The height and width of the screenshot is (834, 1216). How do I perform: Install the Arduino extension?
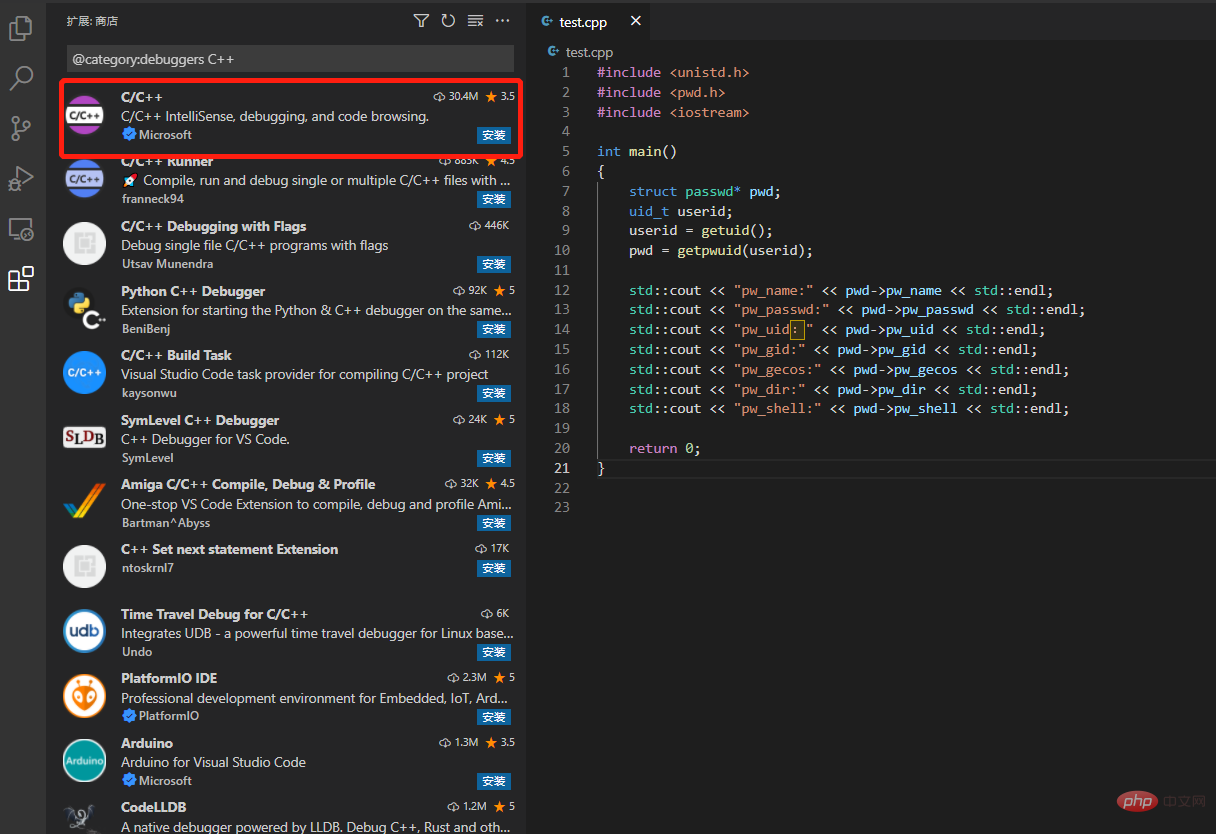point(494,781)
